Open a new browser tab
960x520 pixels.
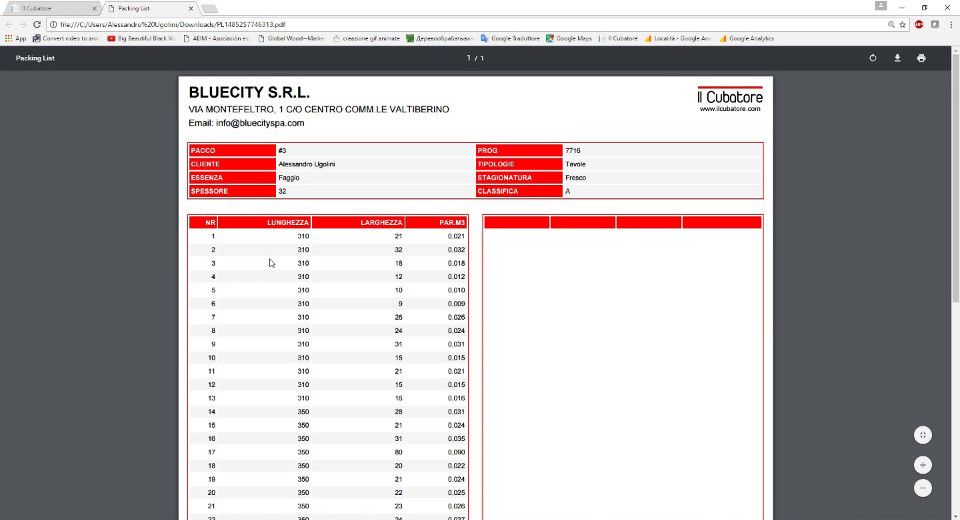[x=209, y=9]
